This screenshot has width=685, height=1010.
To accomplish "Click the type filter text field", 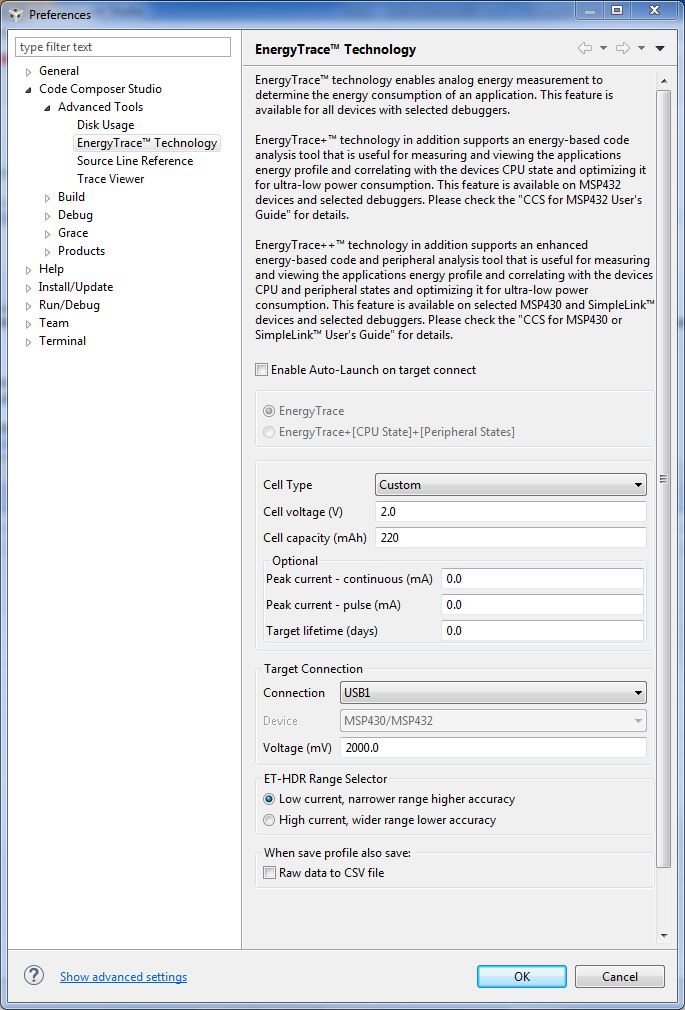I will point(122,47).
